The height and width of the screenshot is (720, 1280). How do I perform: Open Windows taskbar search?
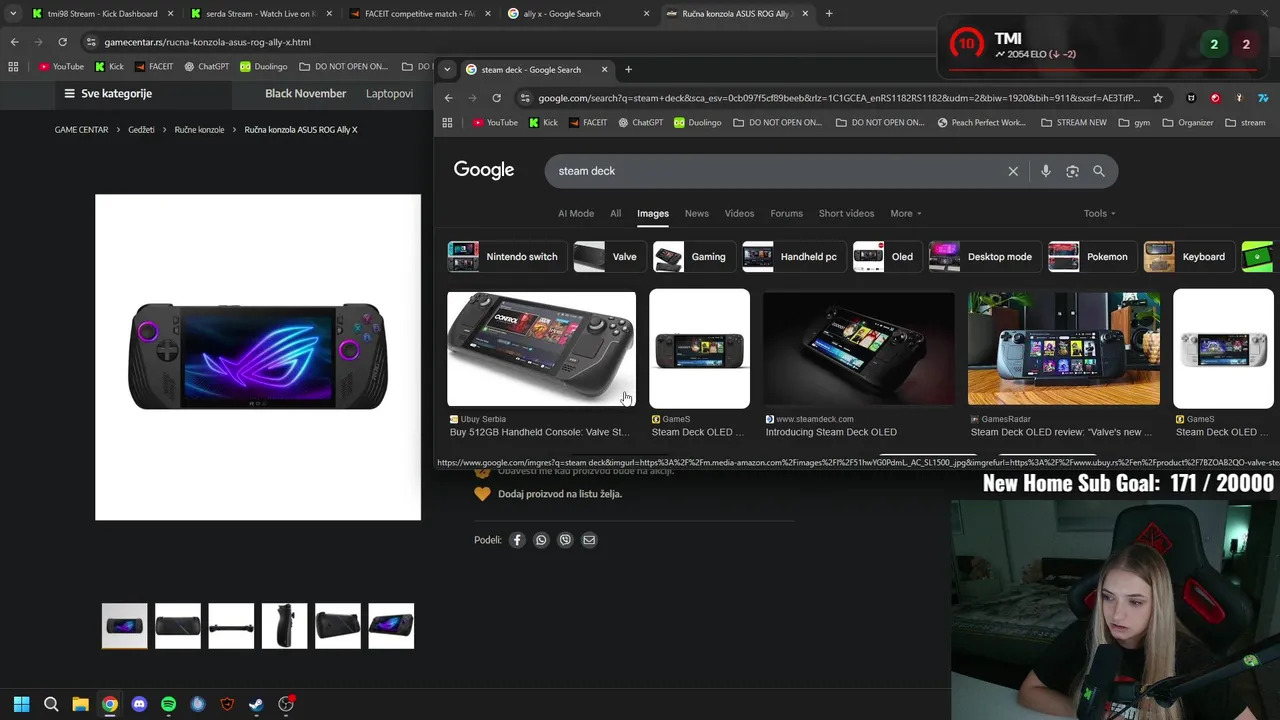pyautogui.click(x=51, y=704)
